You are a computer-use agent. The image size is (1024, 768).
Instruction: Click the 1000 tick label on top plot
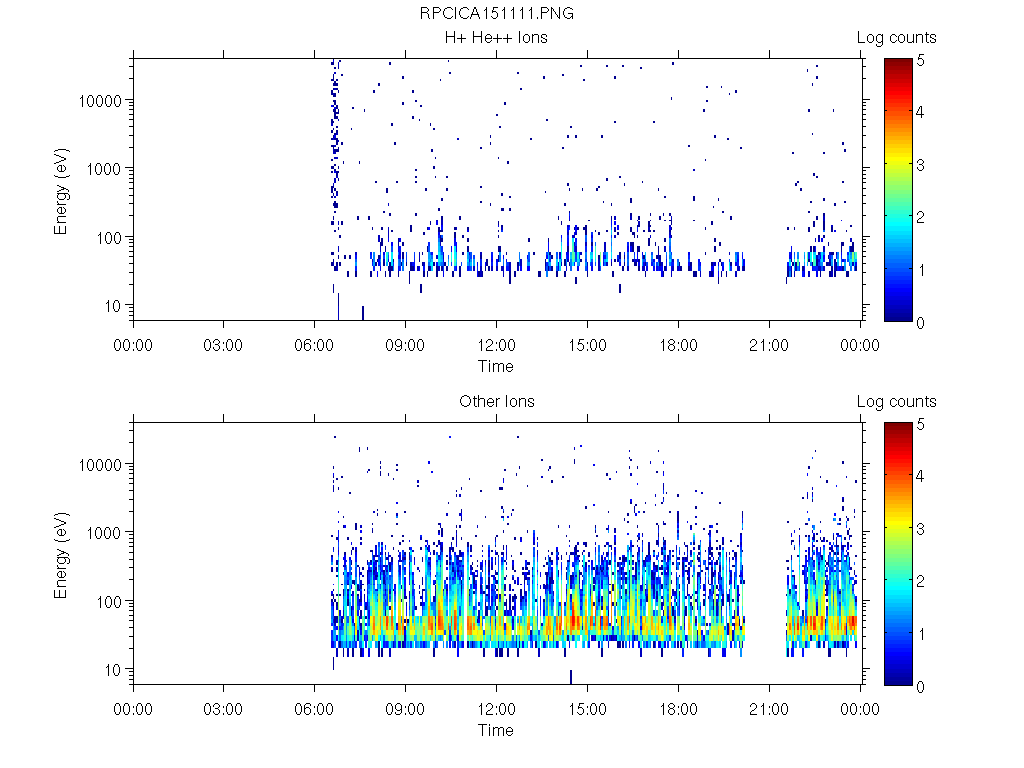(x=104, y=169)
